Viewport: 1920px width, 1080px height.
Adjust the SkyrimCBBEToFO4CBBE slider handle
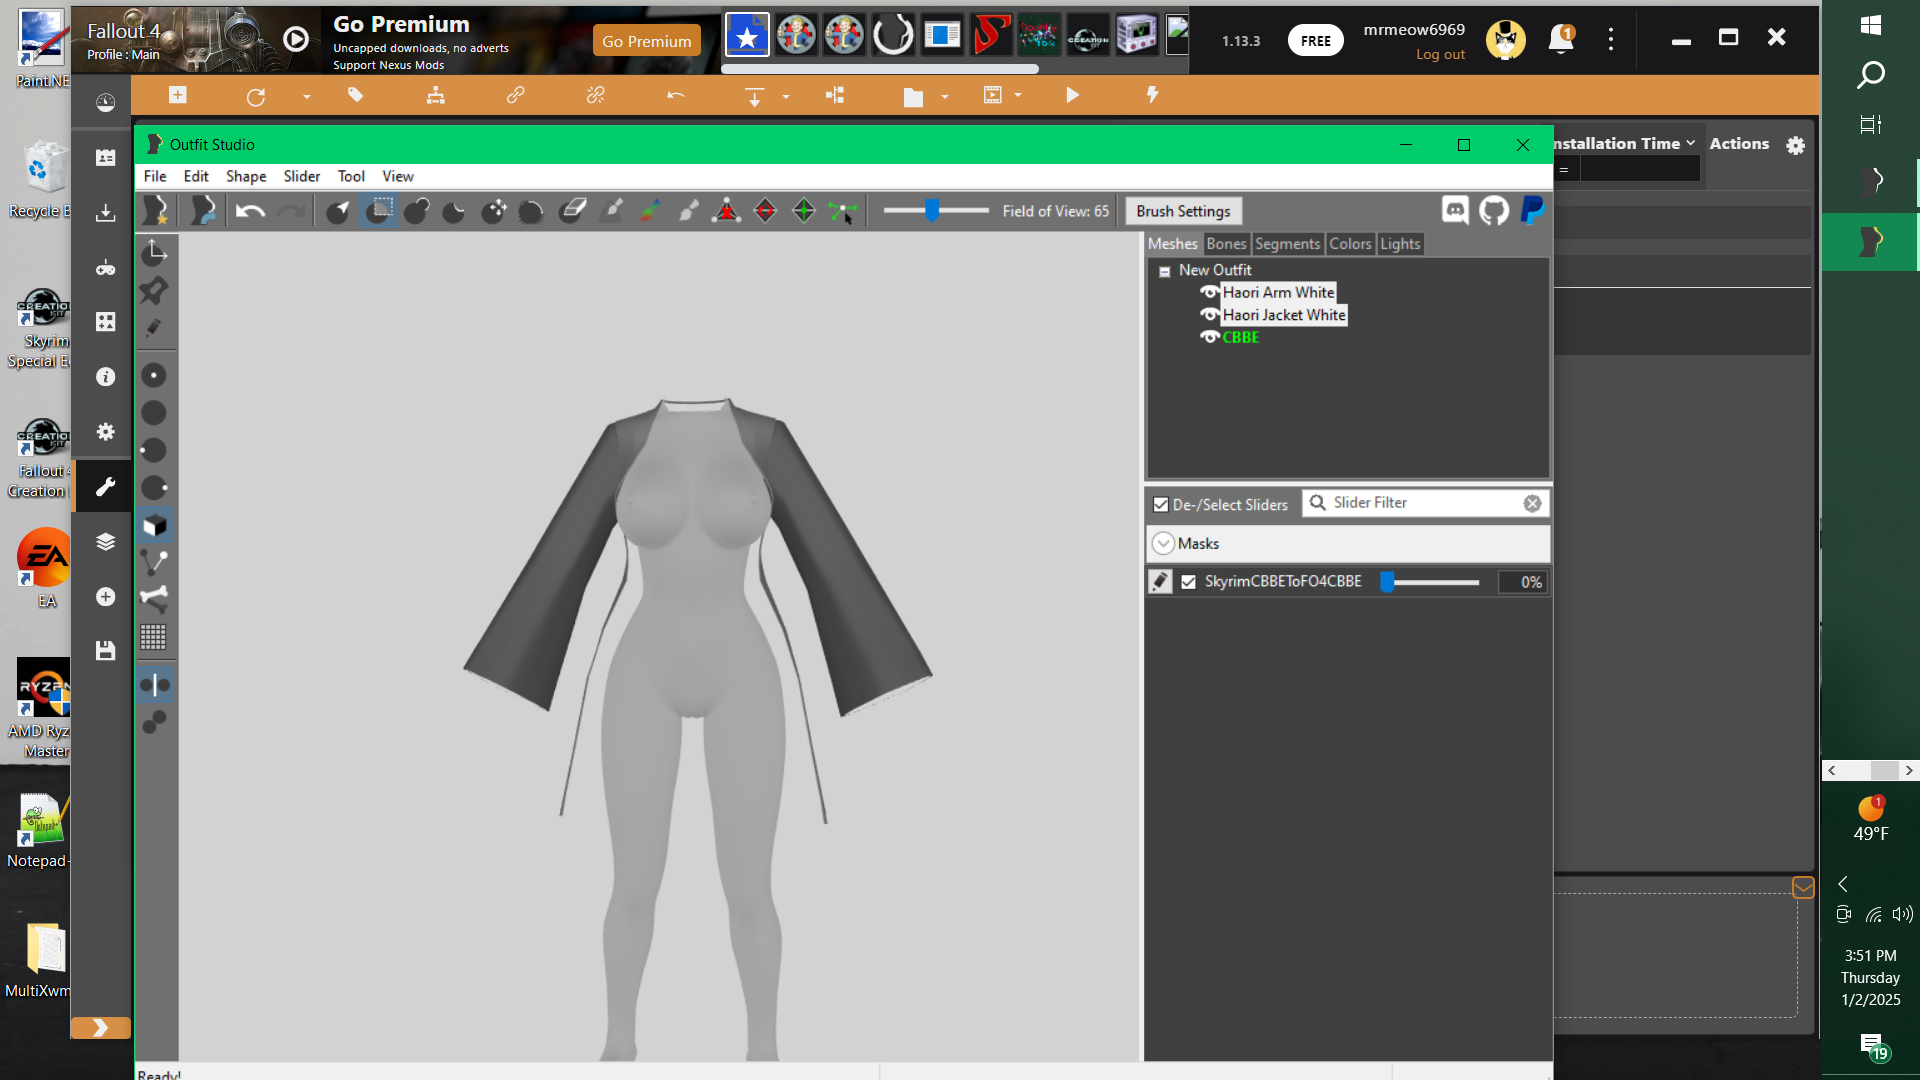pyautogui.click(x=1387, y=582)
